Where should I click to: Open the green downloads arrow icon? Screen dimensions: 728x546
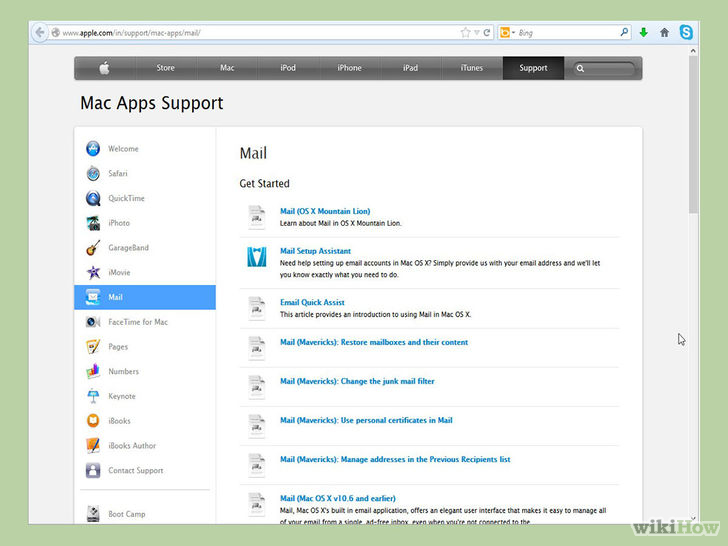tap(644, 32)
